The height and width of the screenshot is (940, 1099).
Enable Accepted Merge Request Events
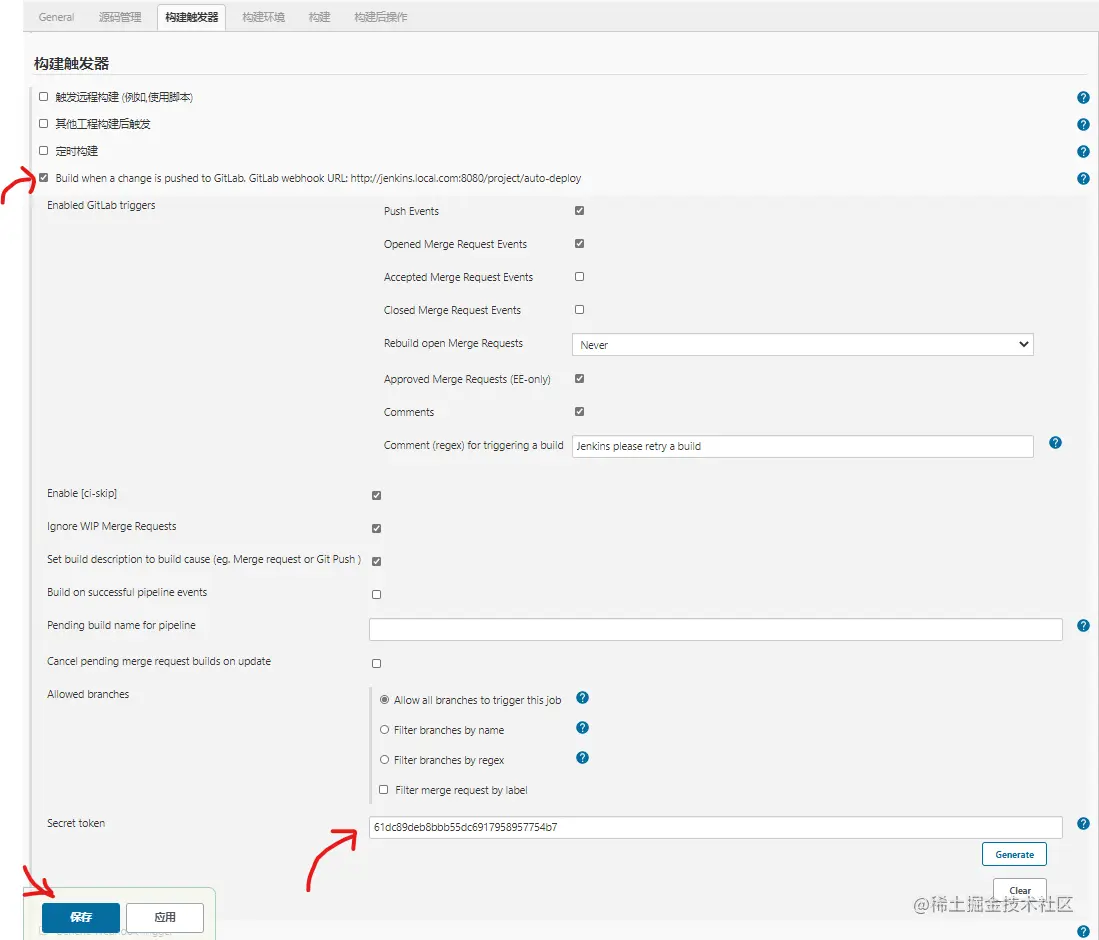(579, 276)
